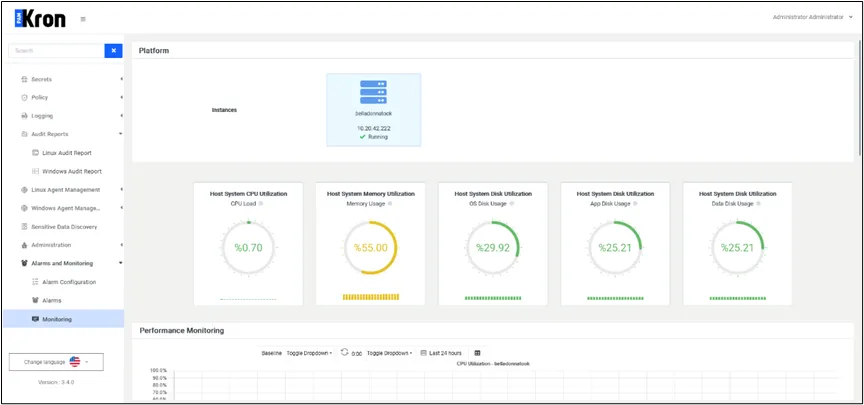The image size is (864, 405).
Task: Click the Secrets icon in the sidebar
Action: [24, 79]
